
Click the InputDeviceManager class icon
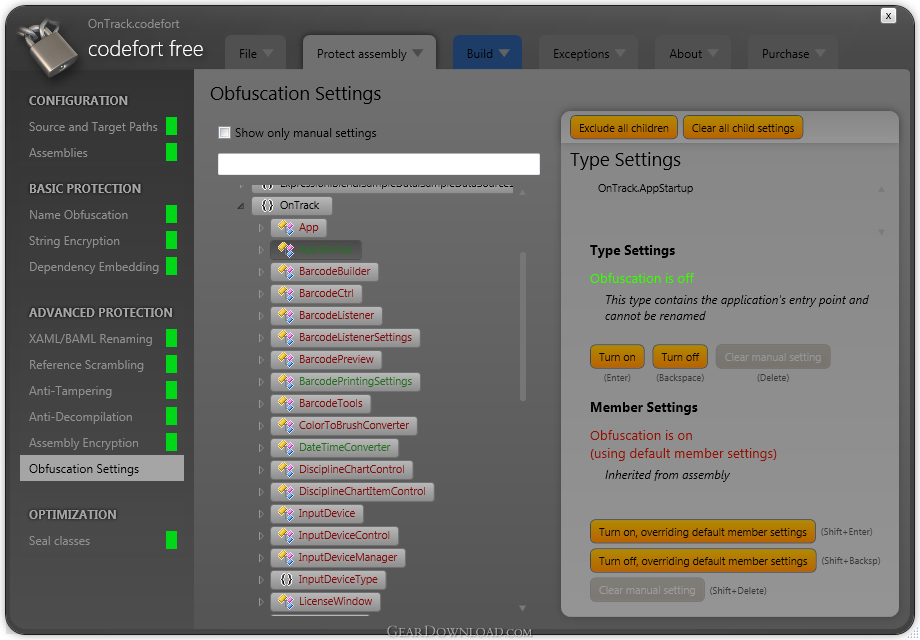[286, 557]
